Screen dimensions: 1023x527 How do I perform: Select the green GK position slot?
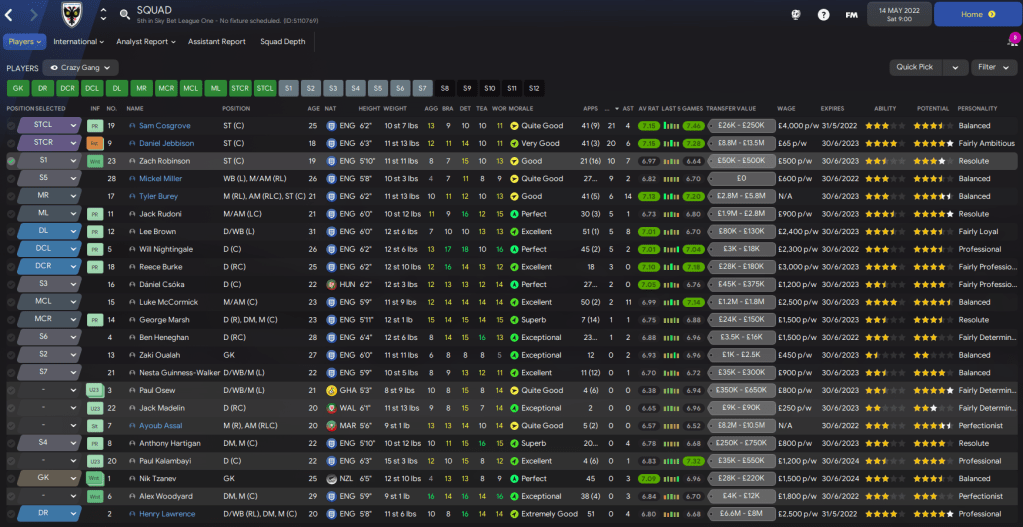click(17, 88)
